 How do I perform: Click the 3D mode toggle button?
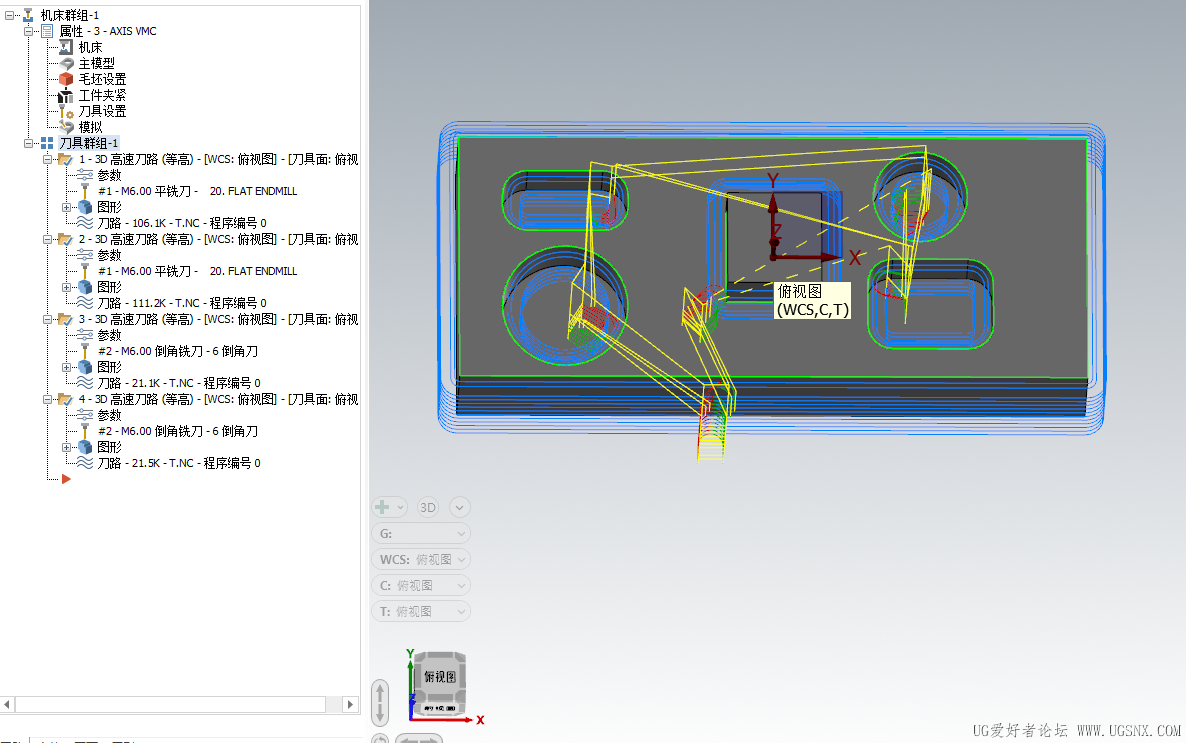click(x=428, y=507)
